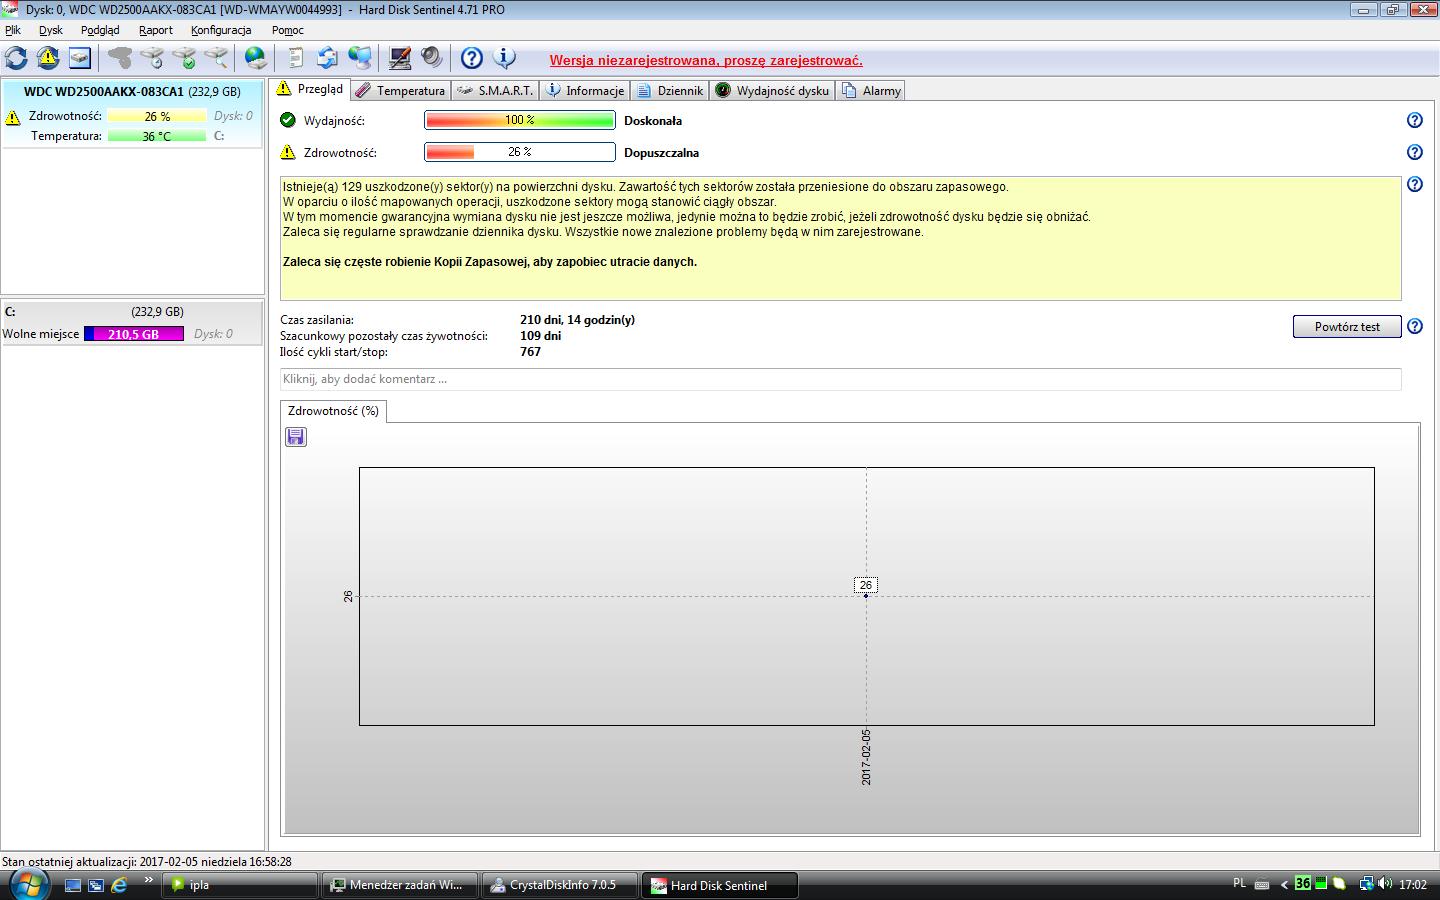The height and width of the screenshot is (900, 1440).
Task: Switch to the S.M.A.R.T. tab
Action: click(x=495, y=90)
